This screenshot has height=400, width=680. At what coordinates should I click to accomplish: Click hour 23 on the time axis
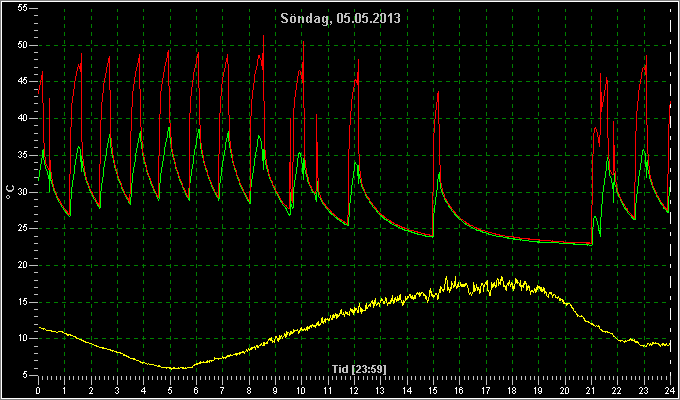(x=644, y=390)
